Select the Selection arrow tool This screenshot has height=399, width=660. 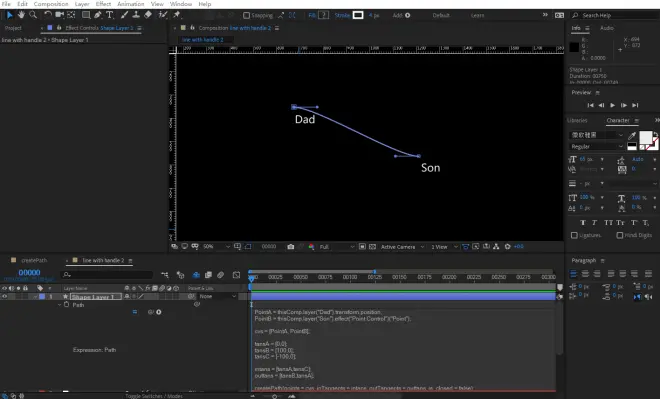coord(9,15)
